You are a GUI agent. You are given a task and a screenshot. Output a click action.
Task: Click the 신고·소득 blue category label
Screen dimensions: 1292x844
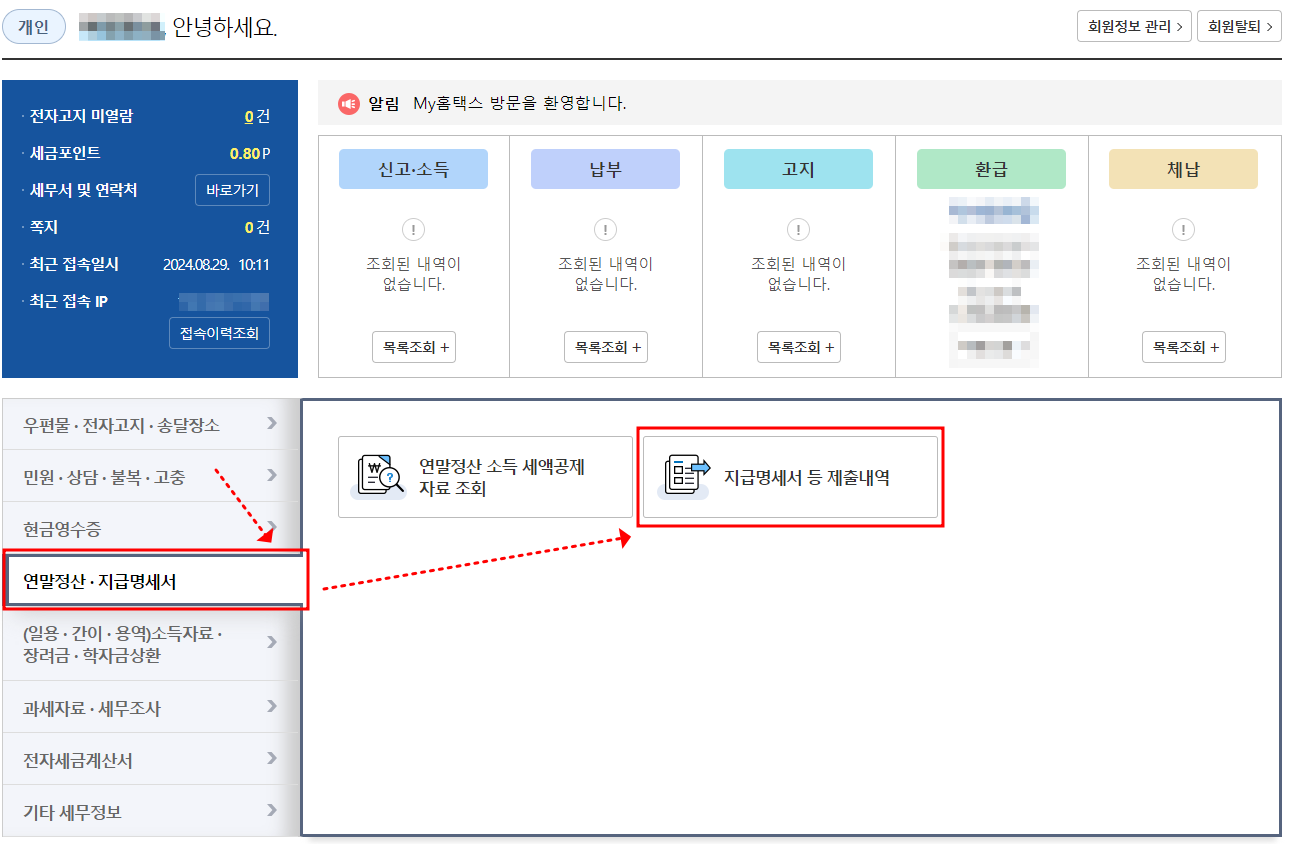413,169
